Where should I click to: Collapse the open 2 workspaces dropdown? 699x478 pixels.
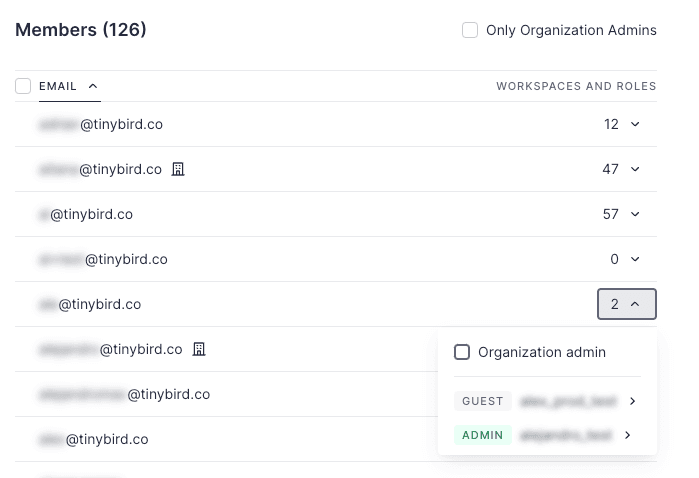[x=626, y=304]
